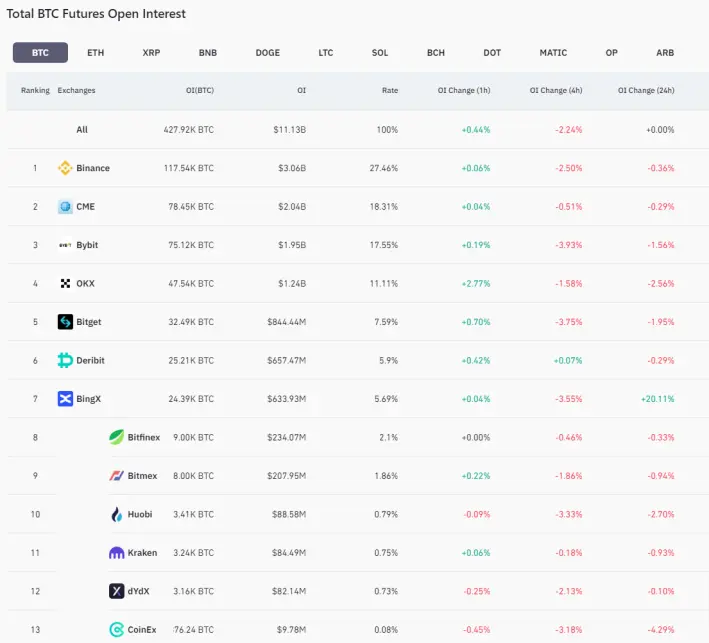The width and height of the screenshot is (709, 643).
Task: Open the Bitmex exchange name
Action: (x=142, y=476)
